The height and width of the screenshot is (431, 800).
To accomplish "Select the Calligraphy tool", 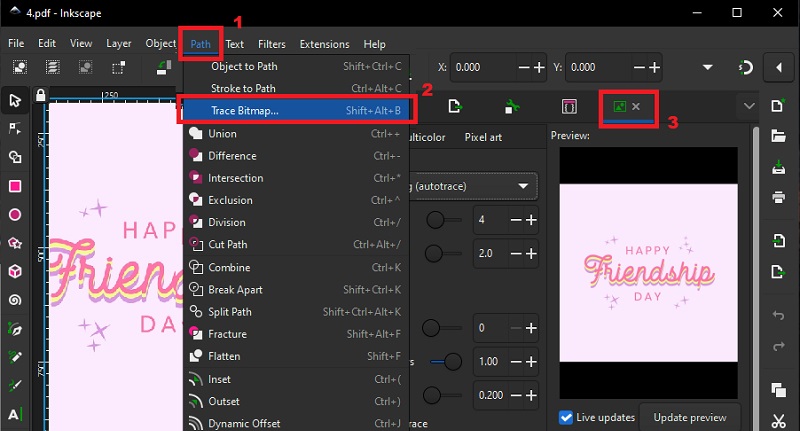I will tap(15, 386).
